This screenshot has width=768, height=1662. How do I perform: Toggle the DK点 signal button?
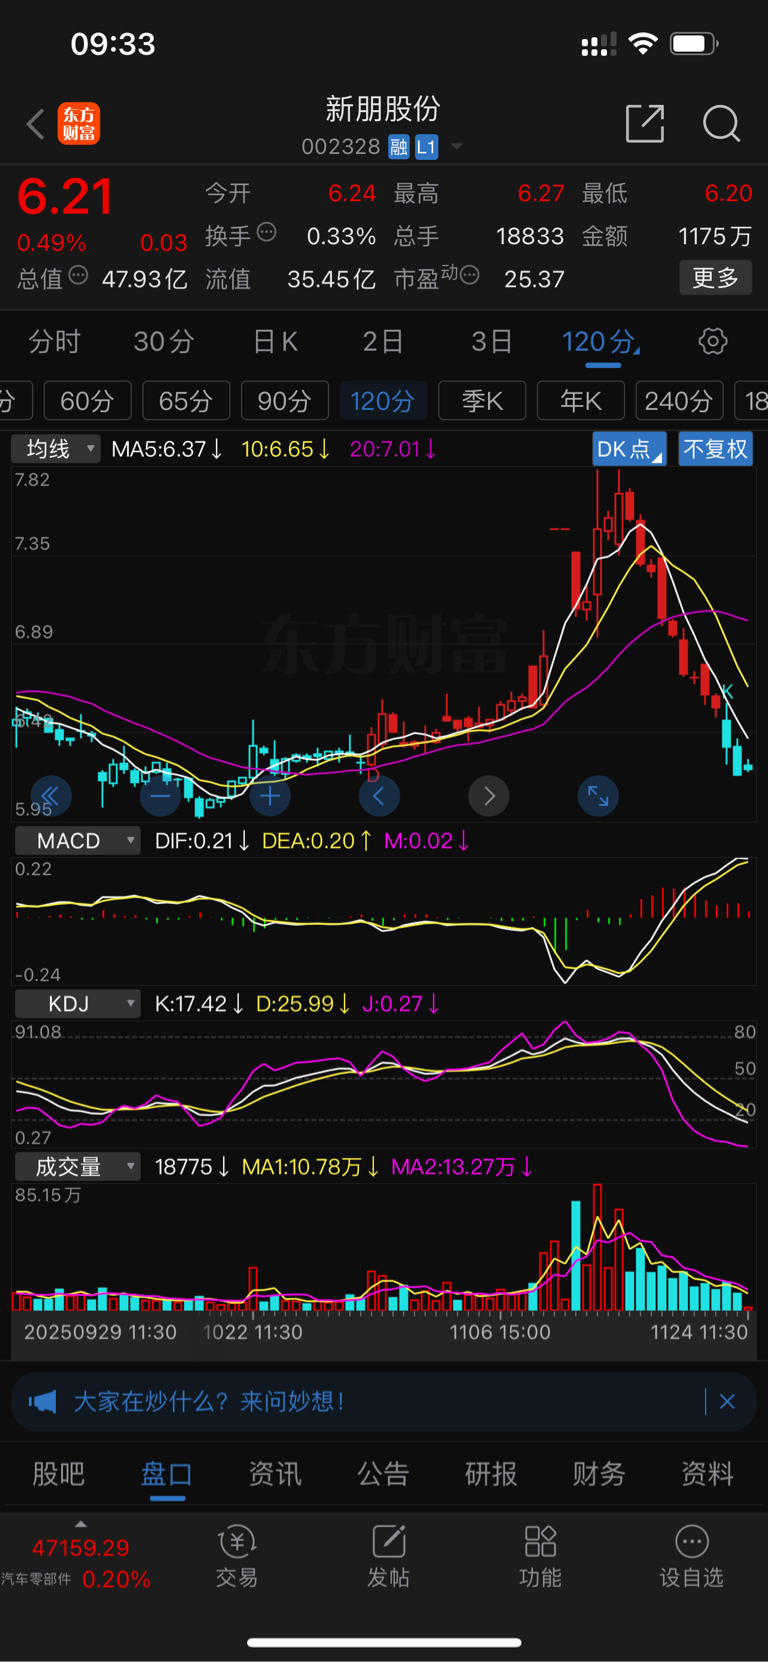(629, 449)
